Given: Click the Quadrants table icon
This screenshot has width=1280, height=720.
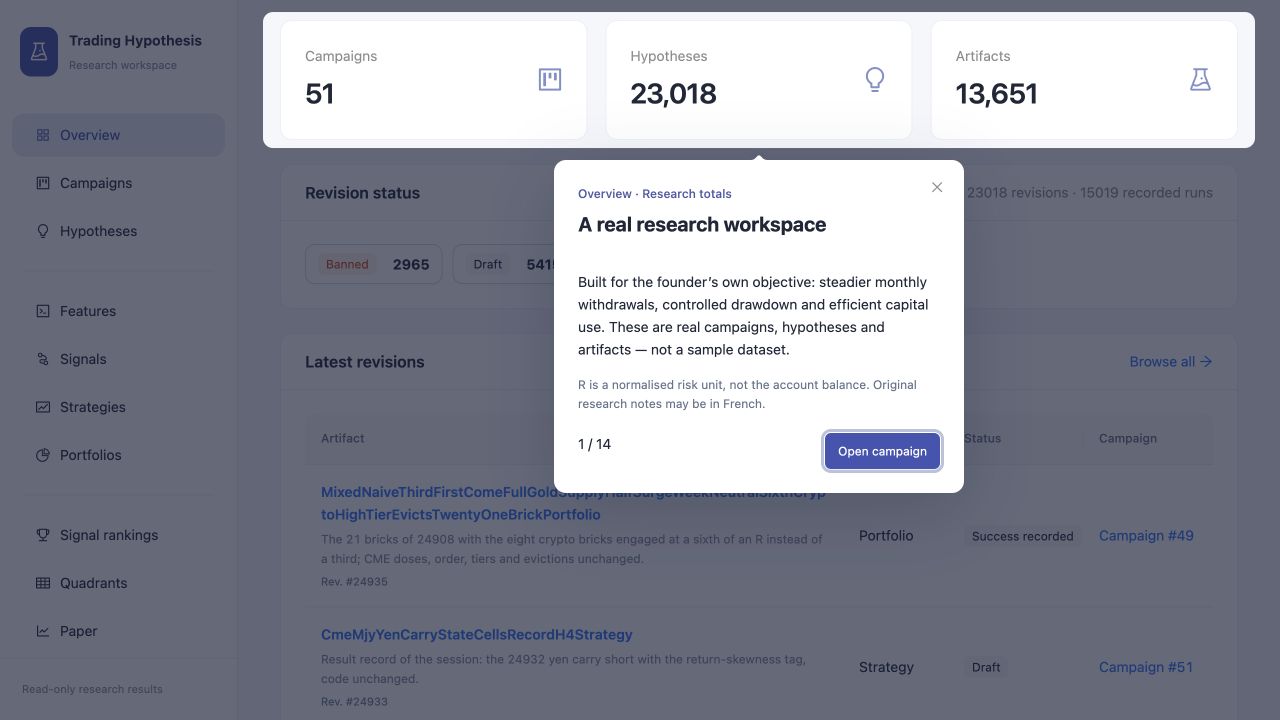Looking at the screenshot, I should (43, 583).
